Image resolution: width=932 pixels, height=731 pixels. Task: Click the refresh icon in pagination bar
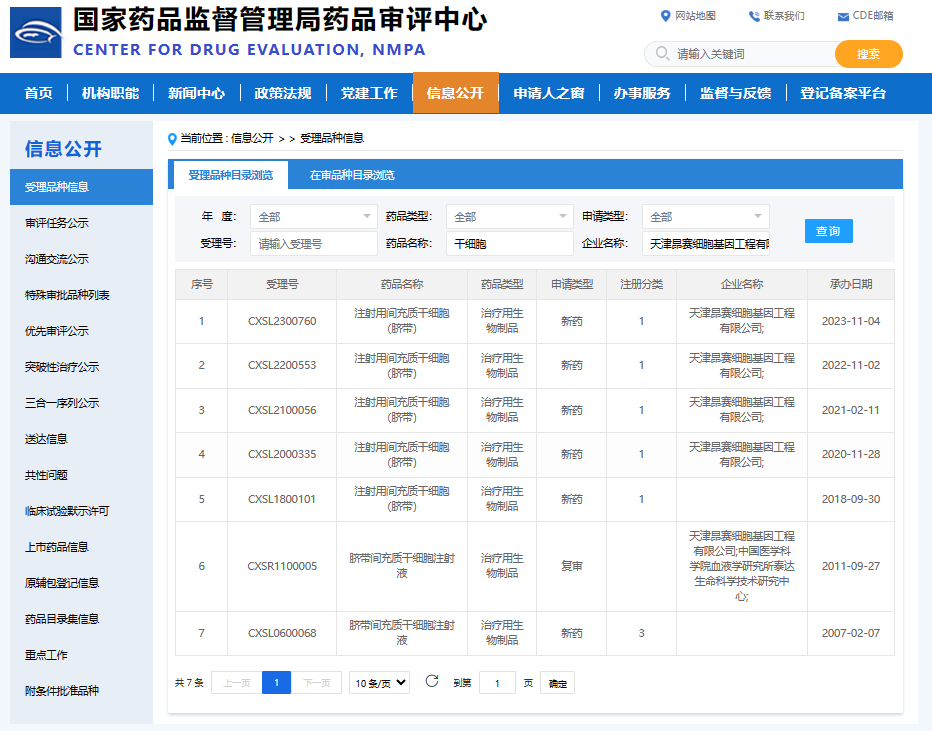432,681
